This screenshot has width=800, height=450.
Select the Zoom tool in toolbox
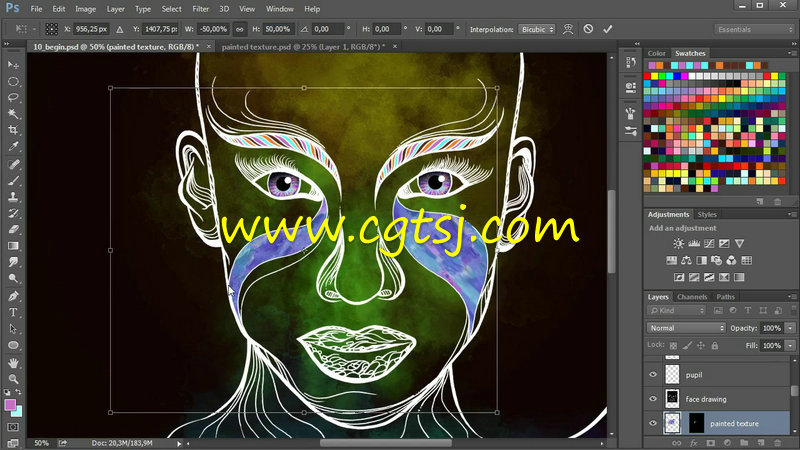pos(13,379)
